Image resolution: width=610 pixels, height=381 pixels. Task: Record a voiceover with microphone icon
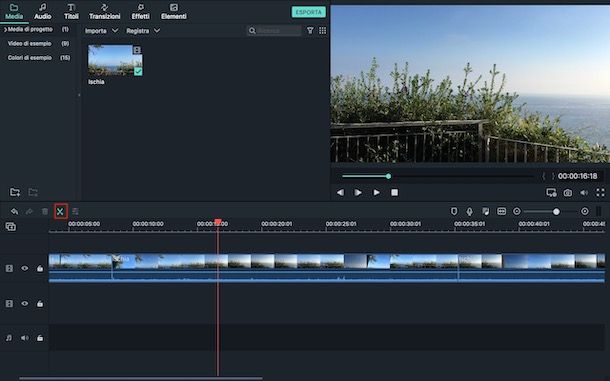(470, 211)
